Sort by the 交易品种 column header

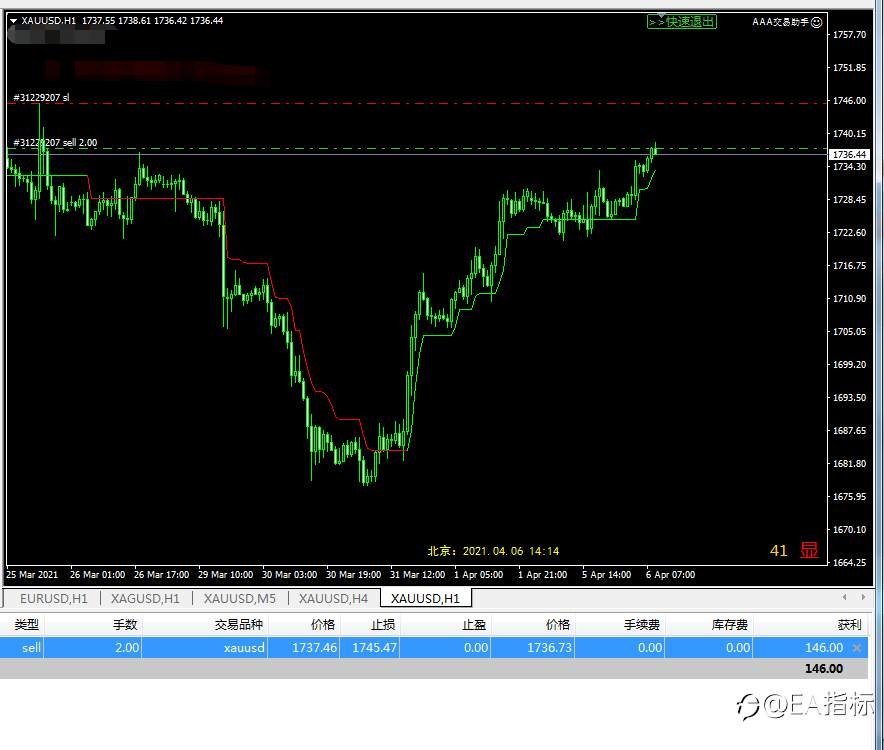click(x=238, y=624)
